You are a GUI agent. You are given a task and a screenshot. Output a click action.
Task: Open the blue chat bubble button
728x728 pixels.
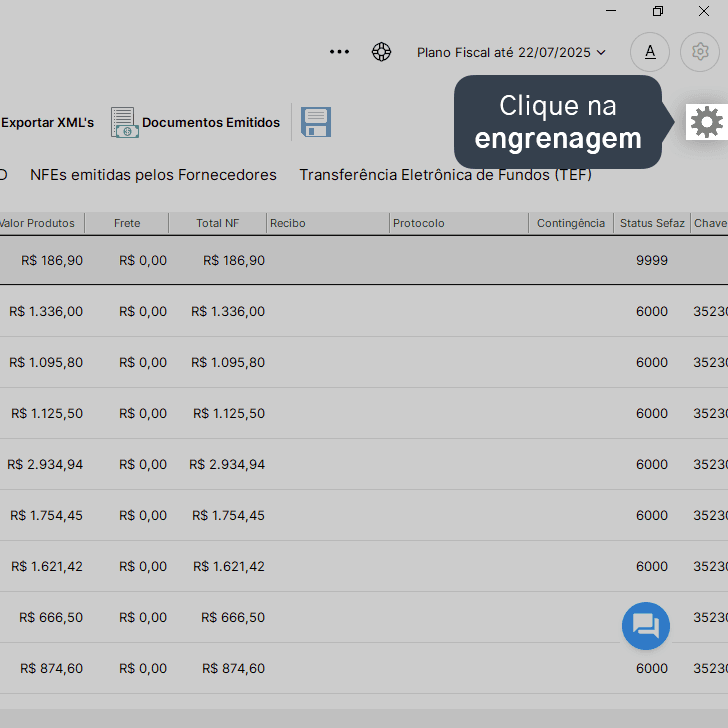pyautogui.click(x=646, y=626)
